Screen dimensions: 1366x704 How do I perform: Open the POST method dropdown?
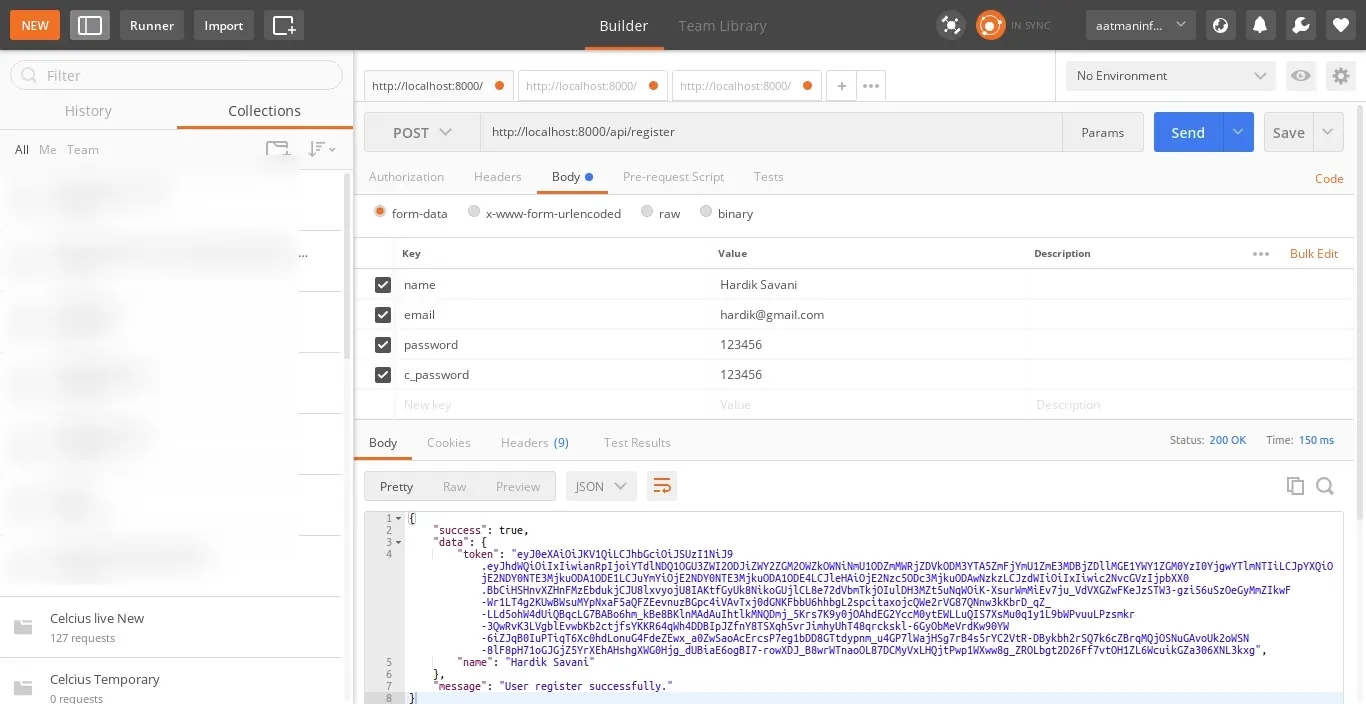(x=422, y=132)
